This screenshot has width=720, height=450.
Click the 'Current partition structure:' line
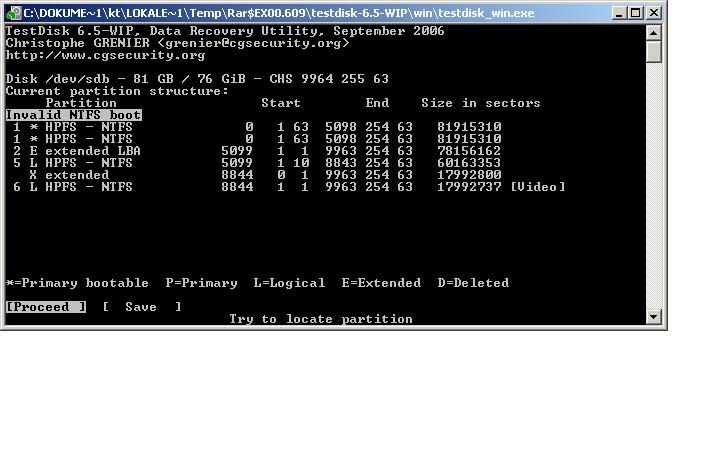tap(117, 91)
